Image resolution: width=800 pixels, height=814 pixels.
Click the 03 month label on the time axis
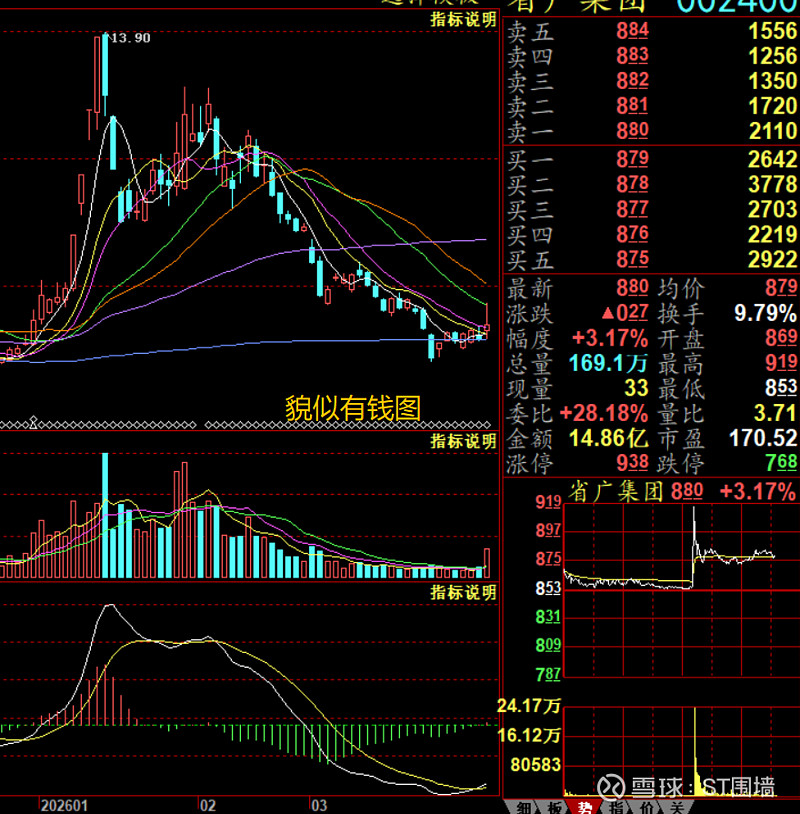point(319,806)
